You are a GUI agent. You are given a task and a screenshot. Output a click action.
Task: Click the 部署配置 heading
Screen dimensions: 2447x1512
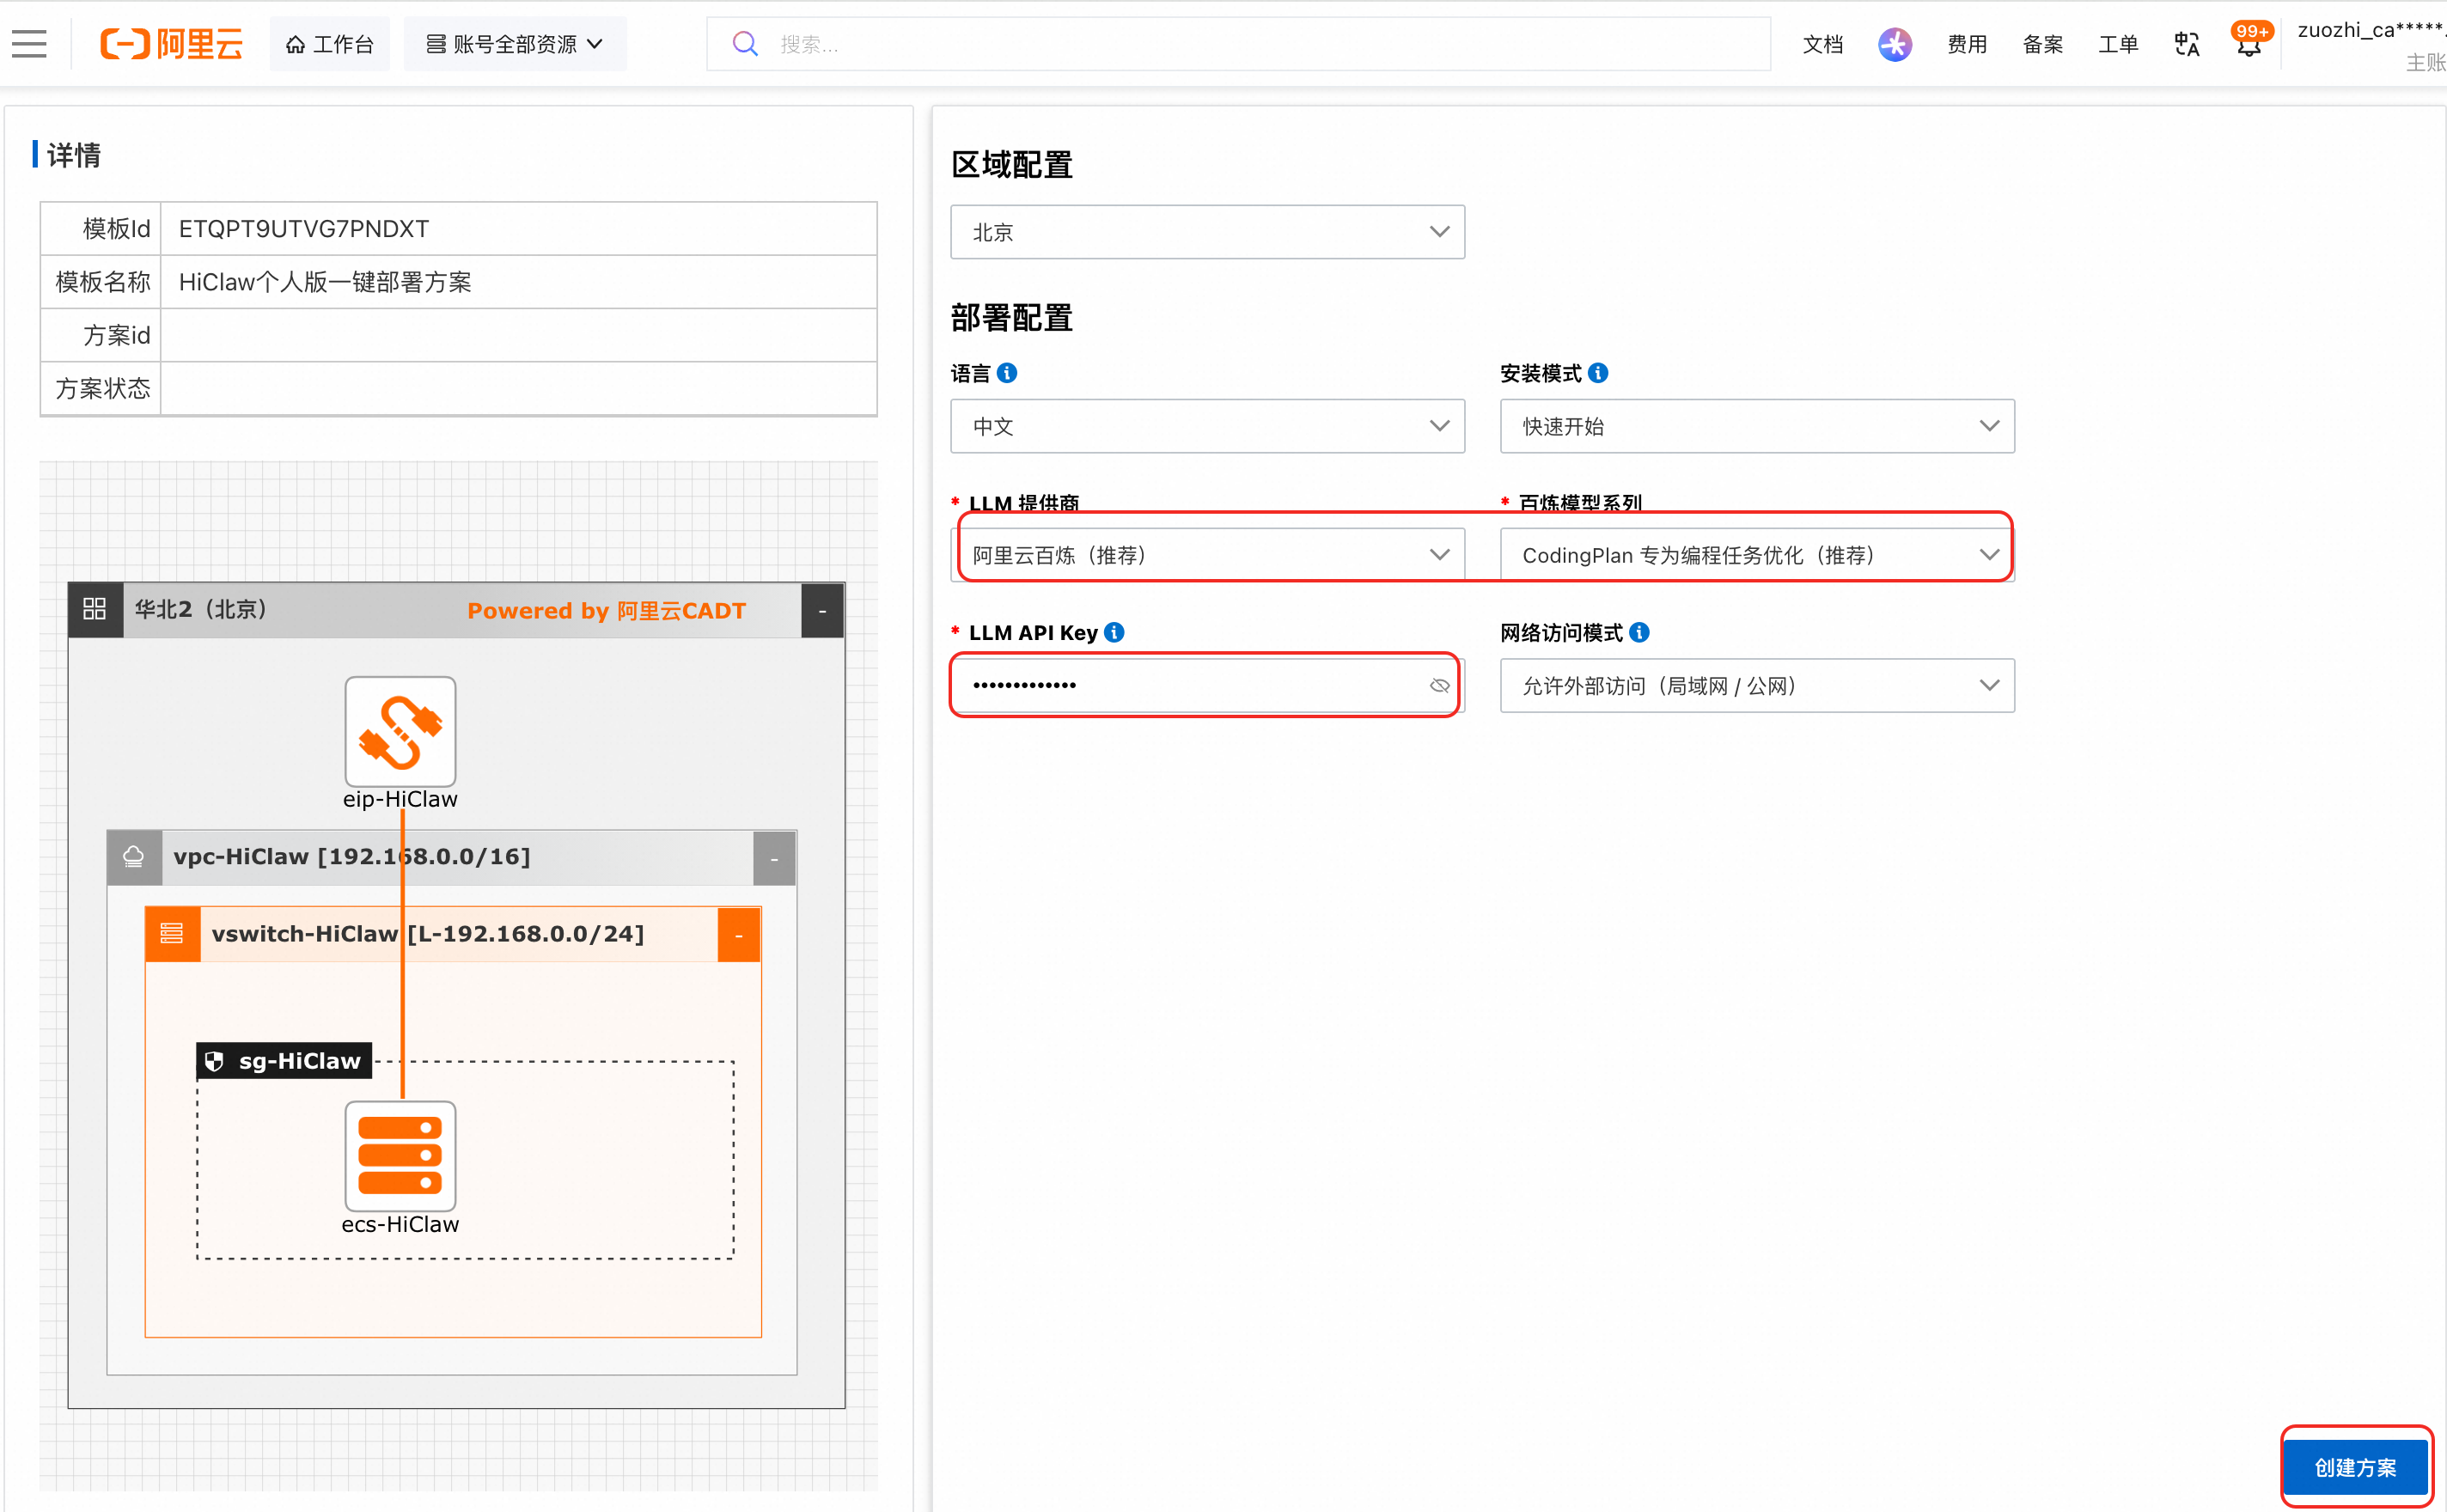tap(1011, 318)
